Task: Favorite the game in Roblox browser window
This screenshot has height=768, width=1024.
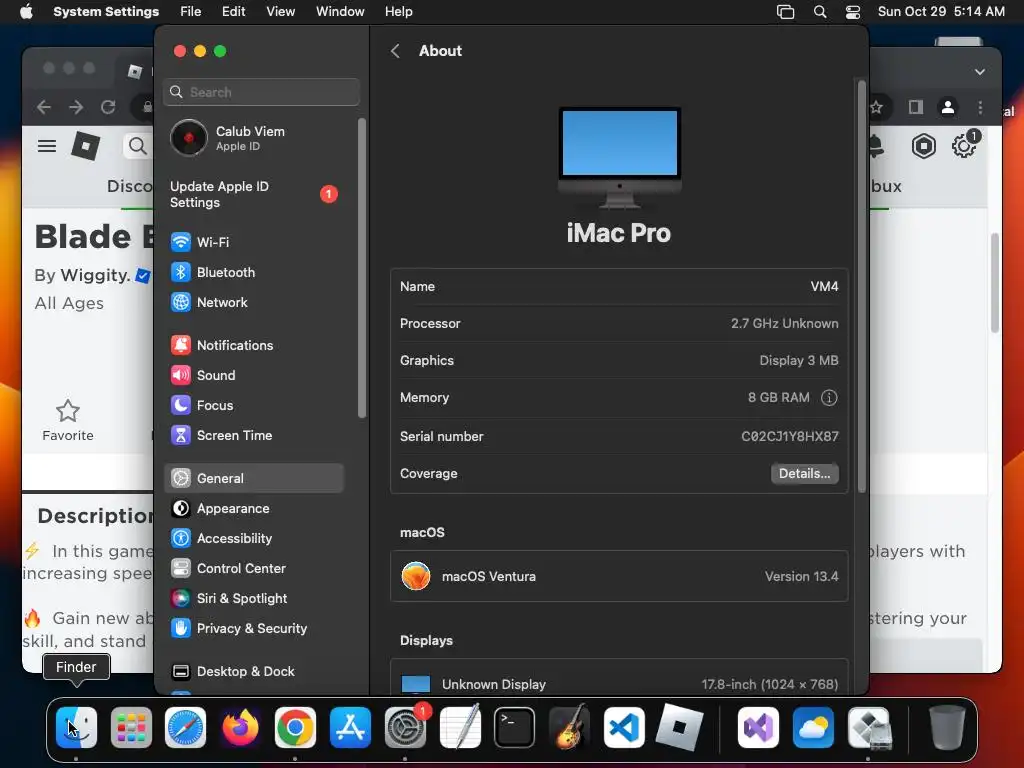Action: (68, 420)
